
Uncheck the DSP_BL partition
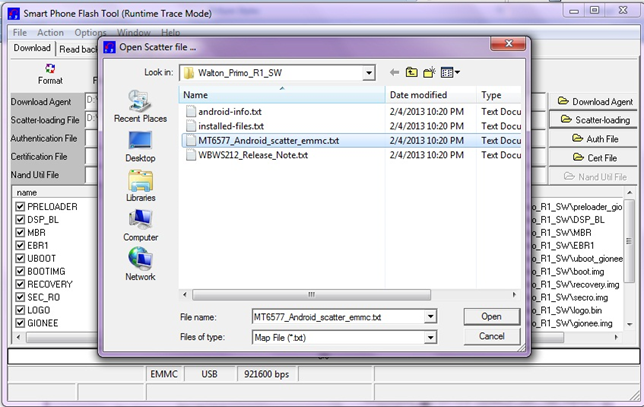click(x=20, y=219)
